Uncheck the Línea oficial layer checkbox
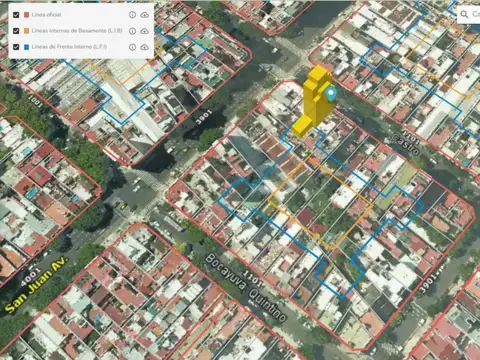480x360 pixels. point(16,15)
